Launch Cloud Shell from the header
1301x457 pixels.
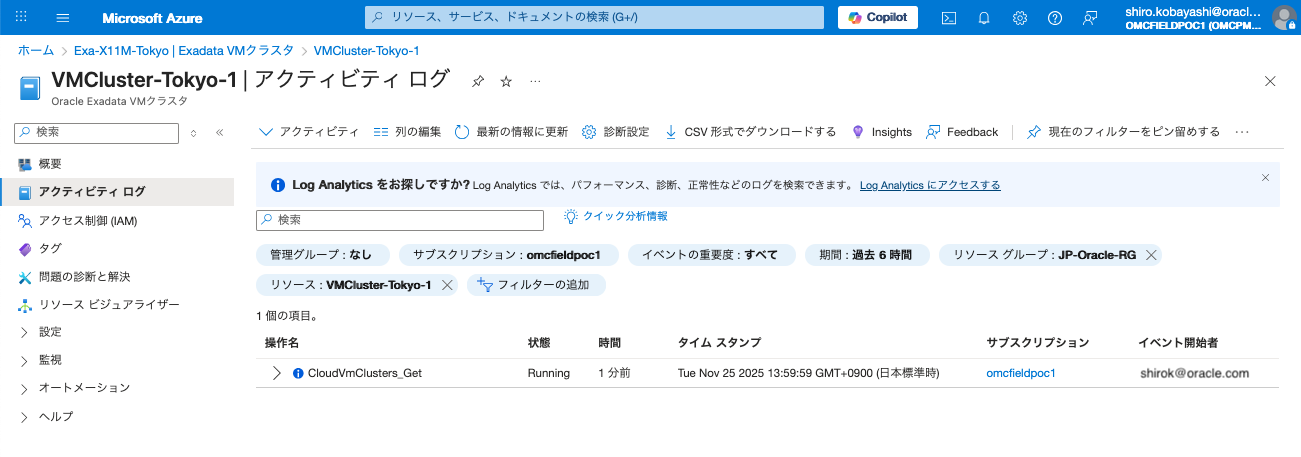click(x=949, y=18)
